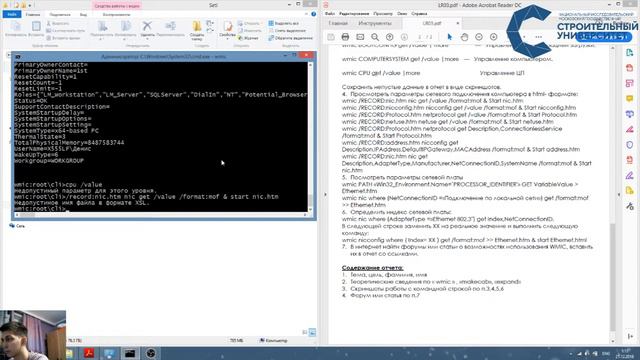Click Deselect in Explorer ribbon
Image resolution: width=640 pixels, height=360 pixels.
(287, 31)
